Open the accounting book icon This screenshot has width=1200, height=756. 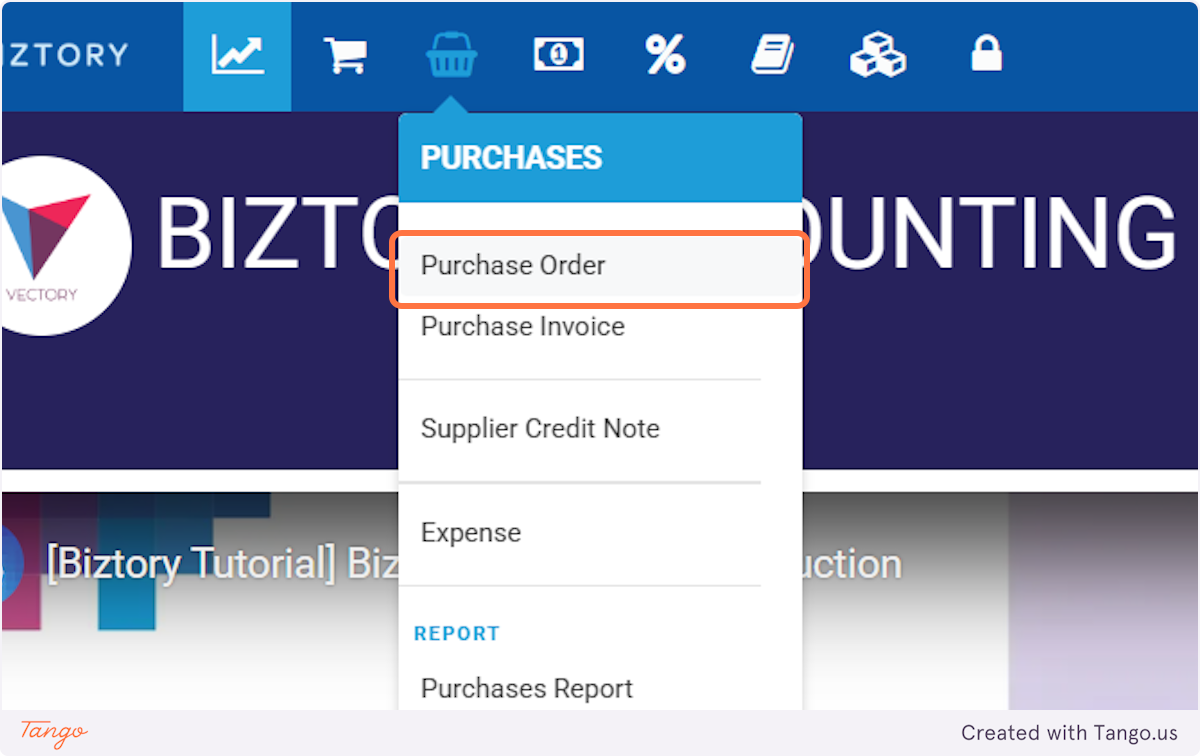tap(772, 55)
